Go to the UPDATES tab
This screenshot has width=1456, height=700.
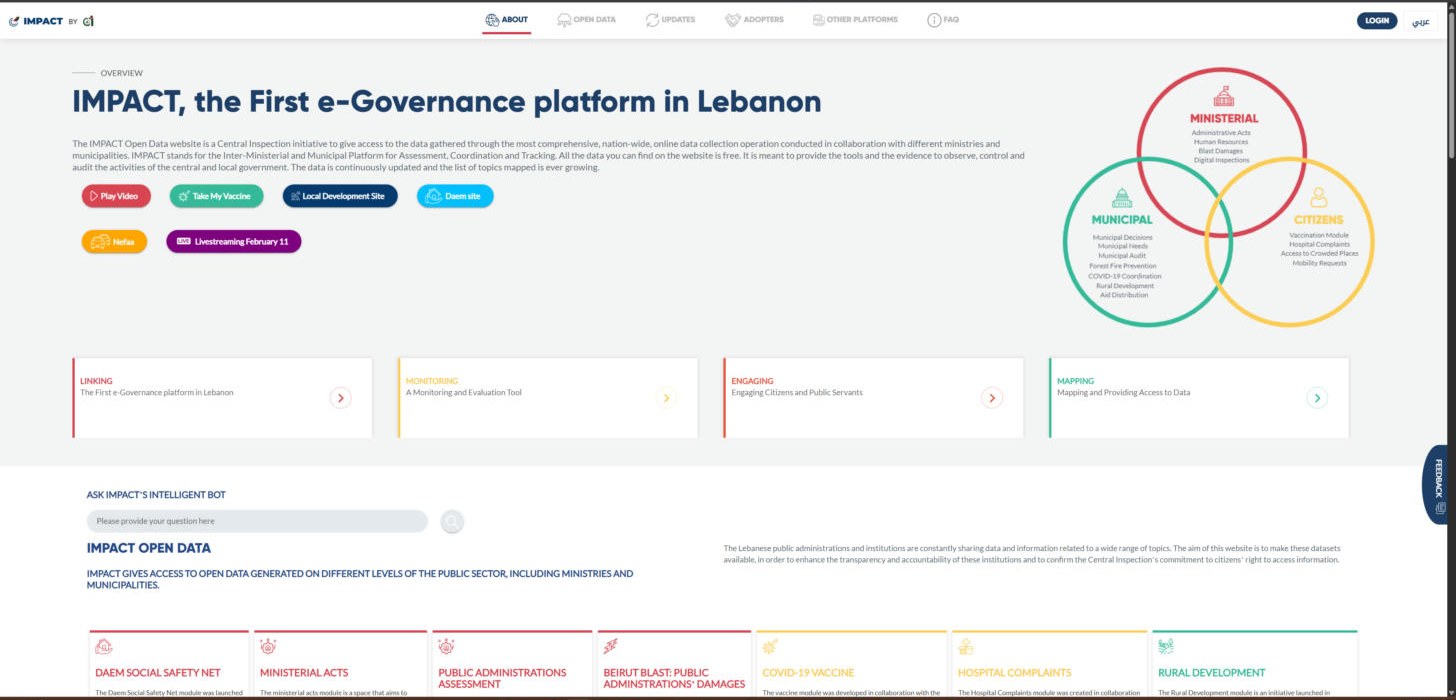pyautogui.click(x=670, y=20)
